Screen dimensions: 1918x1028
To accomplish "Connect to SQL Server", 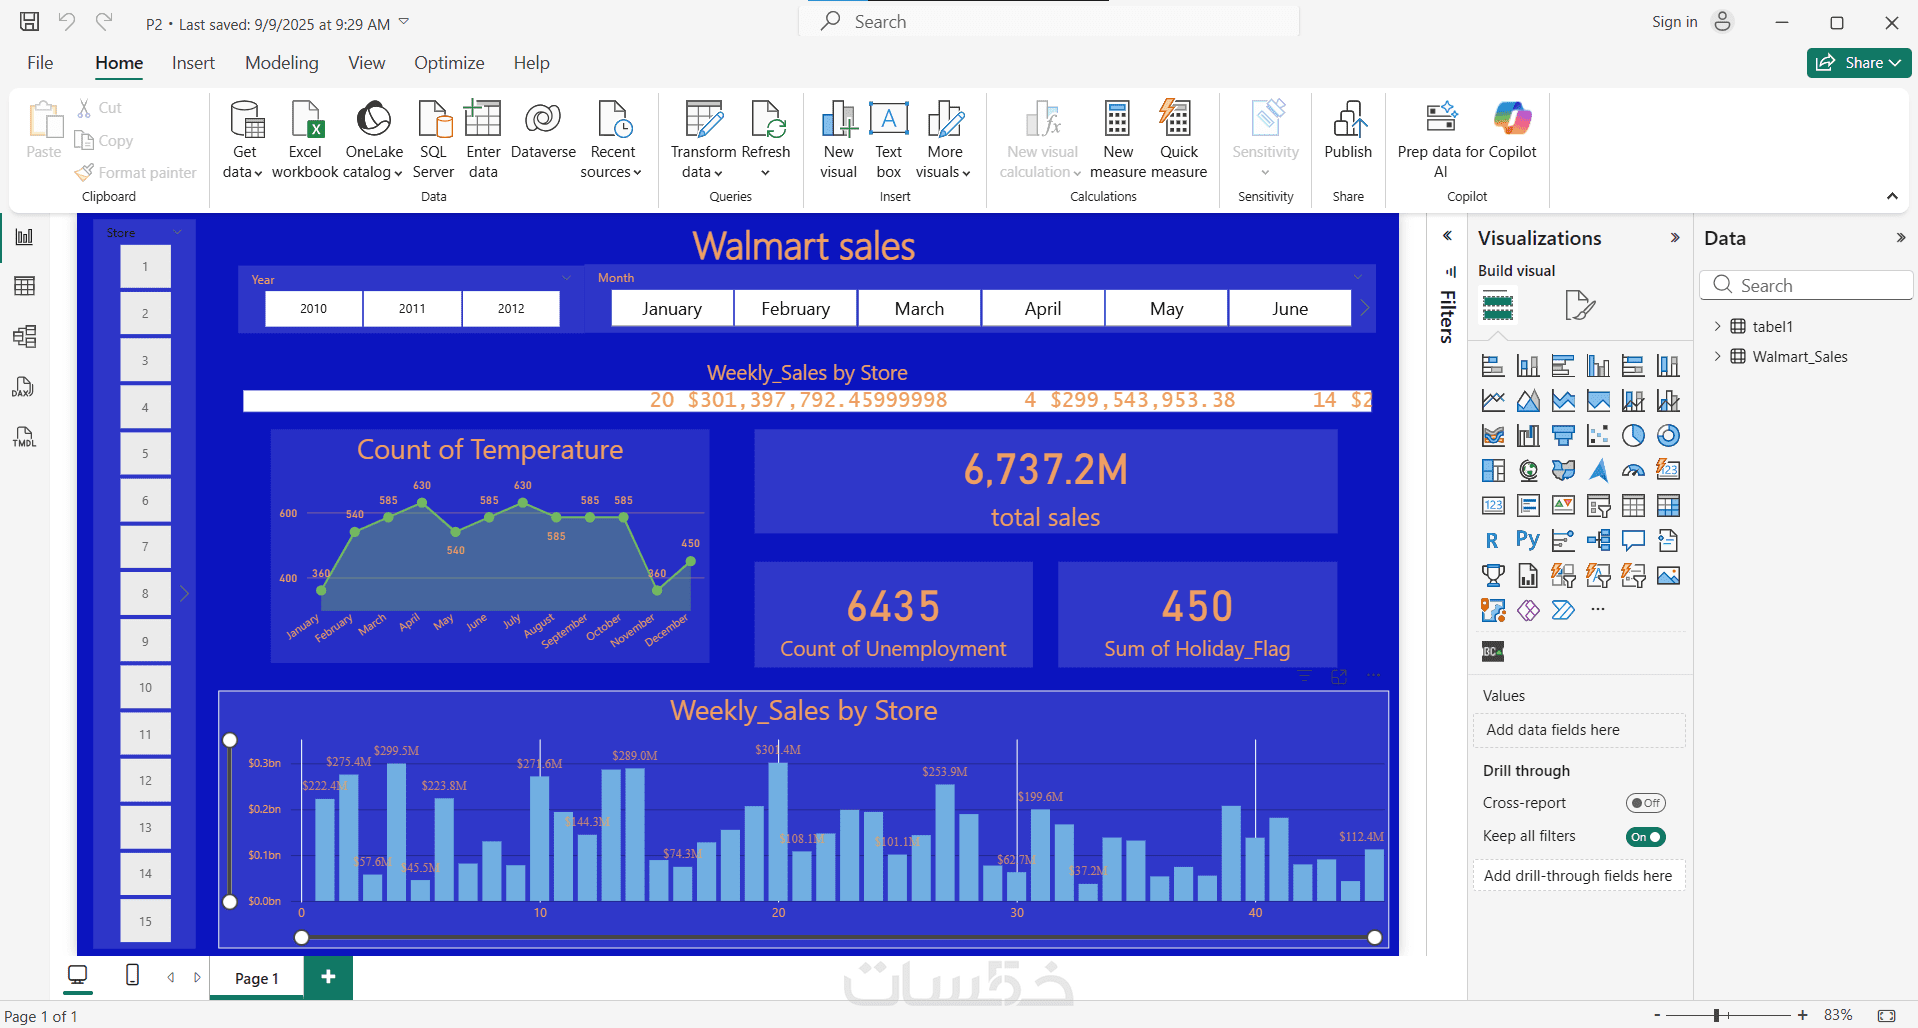I will pos(433,140).
